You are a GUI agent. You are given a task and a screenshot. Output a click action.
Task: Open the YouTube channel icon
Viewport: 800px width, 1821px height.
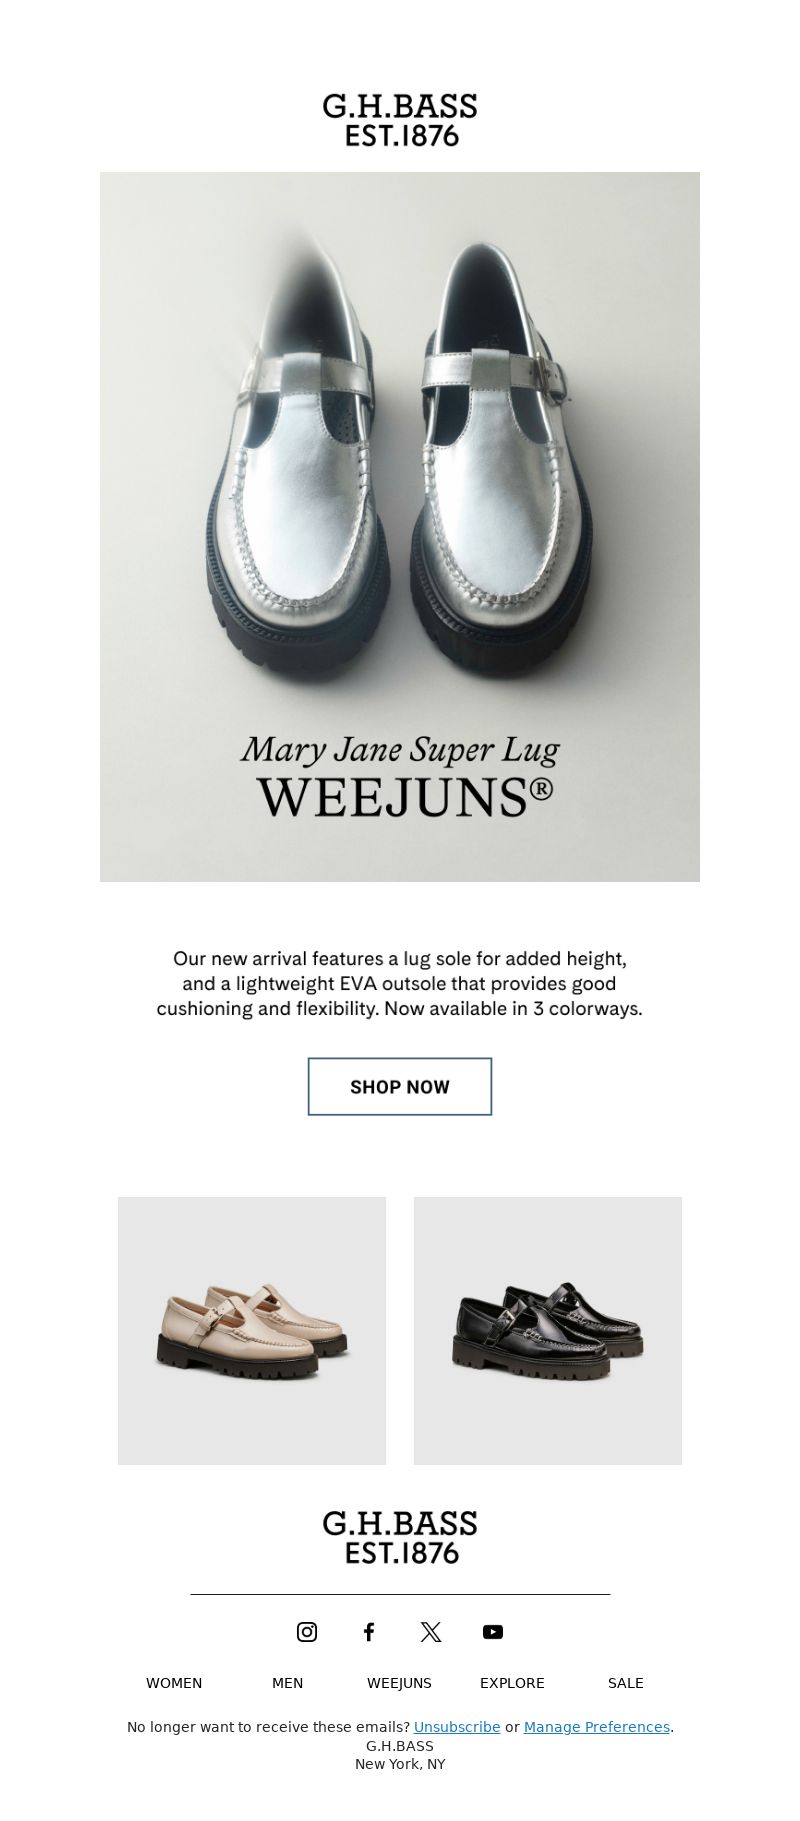[x=493, y=1632]
